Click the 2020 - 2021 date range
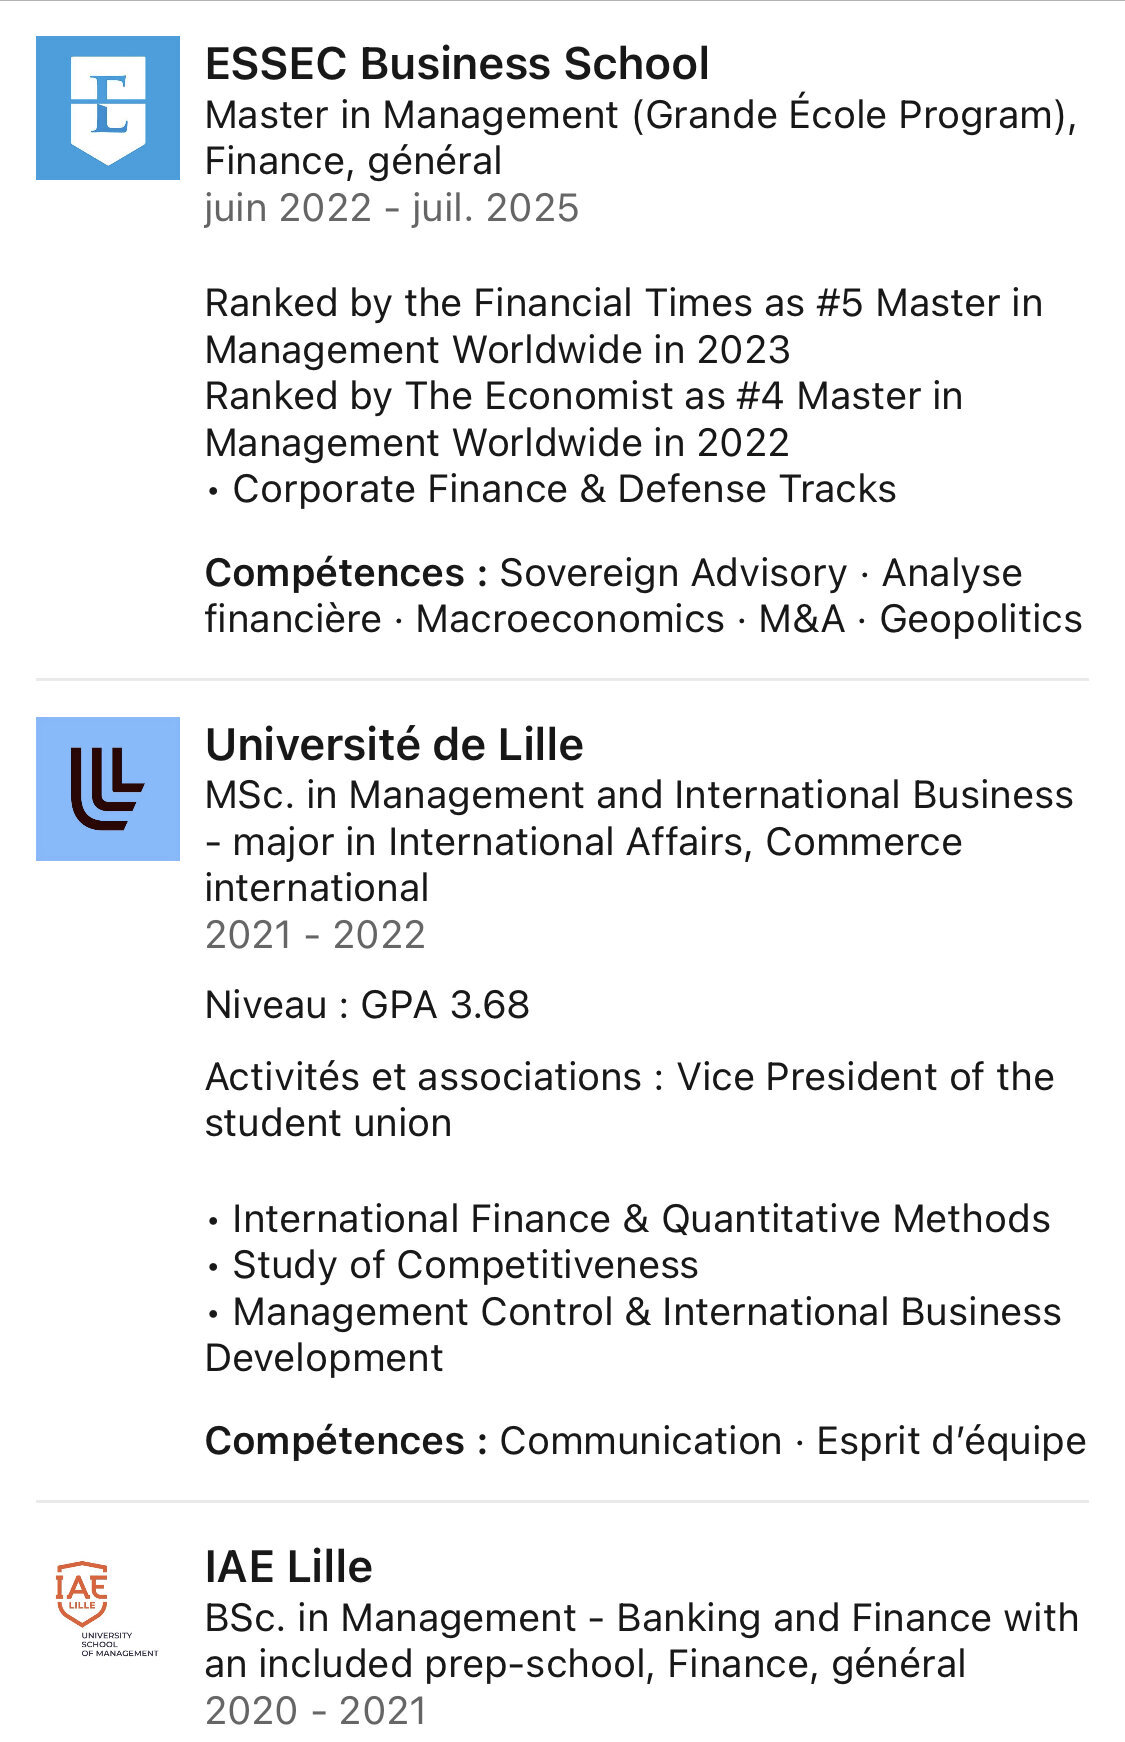Screen dimensions: 1125x1742 pos(316,1711)
